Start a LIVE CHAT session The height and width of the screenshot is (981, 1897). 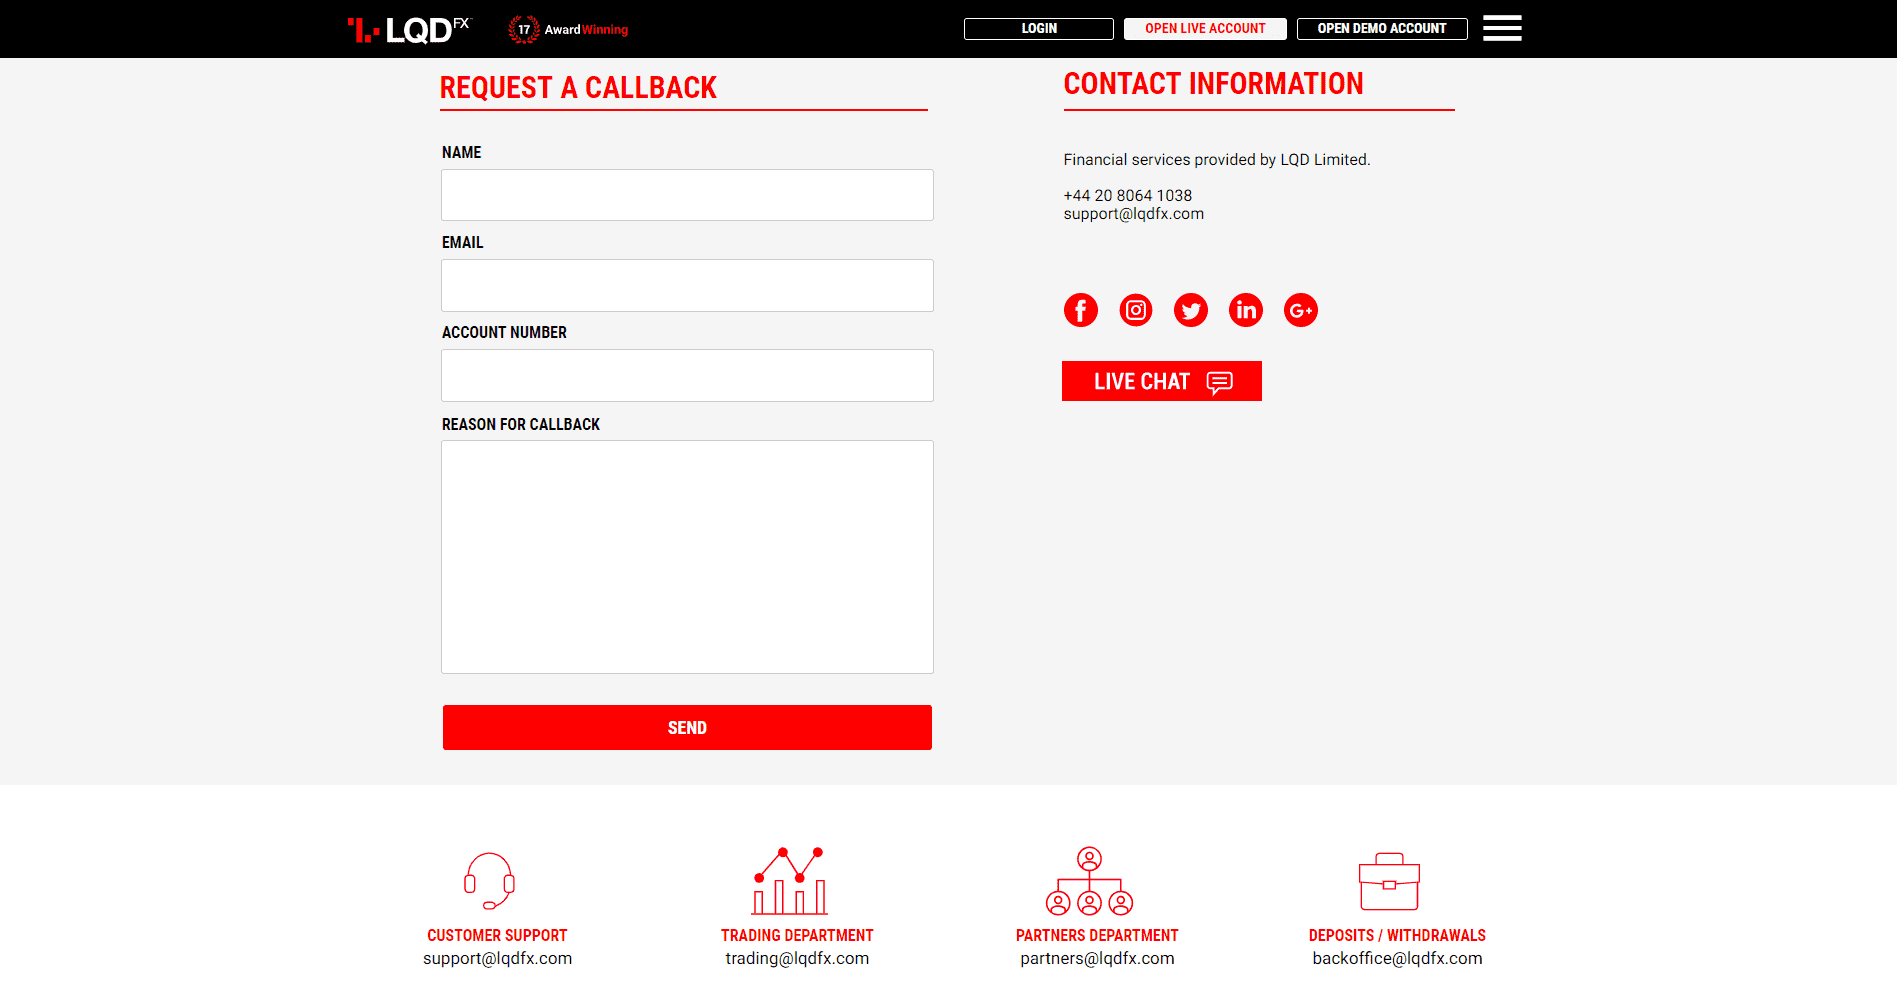pos(1161,381)
